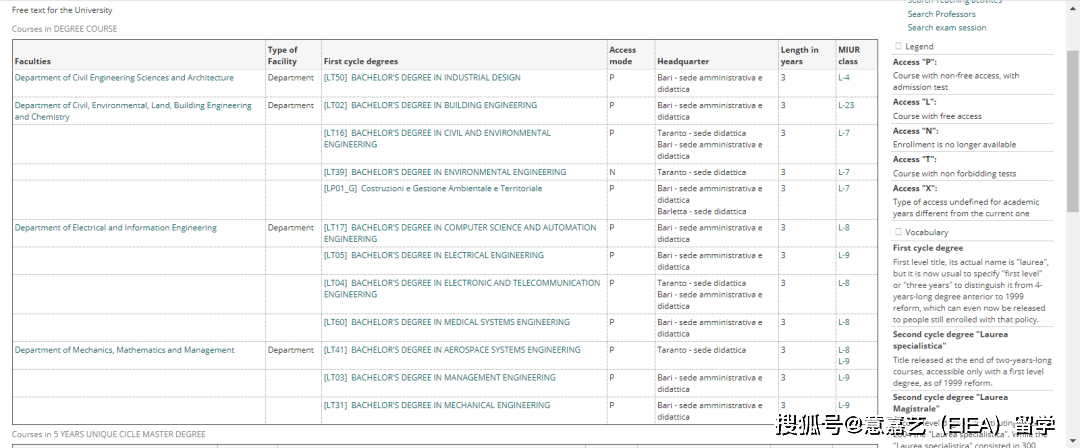Open Search exam session link
Screen dimensions: 1080x448
point(946,28)
